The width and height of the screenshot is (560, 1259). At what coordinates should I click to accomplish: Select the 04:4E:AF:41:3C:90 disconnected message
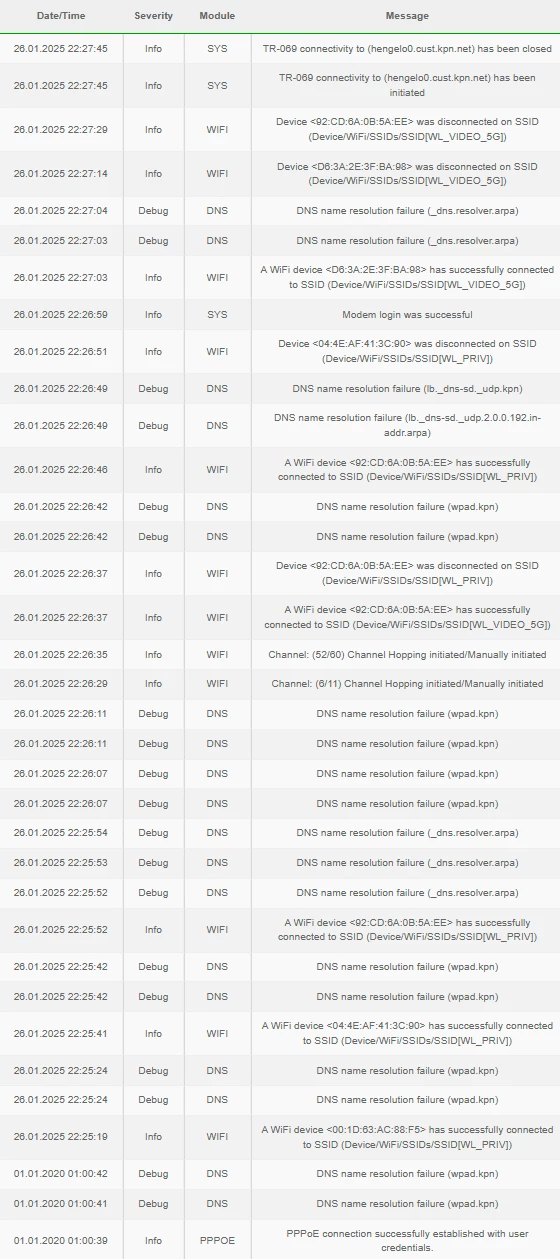[x=407, y=351]
